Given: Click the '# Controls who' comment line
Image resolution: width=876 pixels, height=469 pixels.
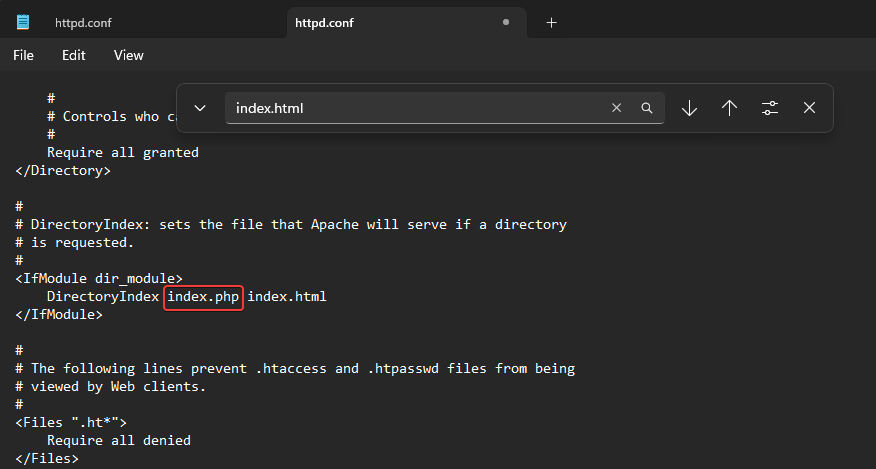Looking at the screenshot, I should (111, 116).
